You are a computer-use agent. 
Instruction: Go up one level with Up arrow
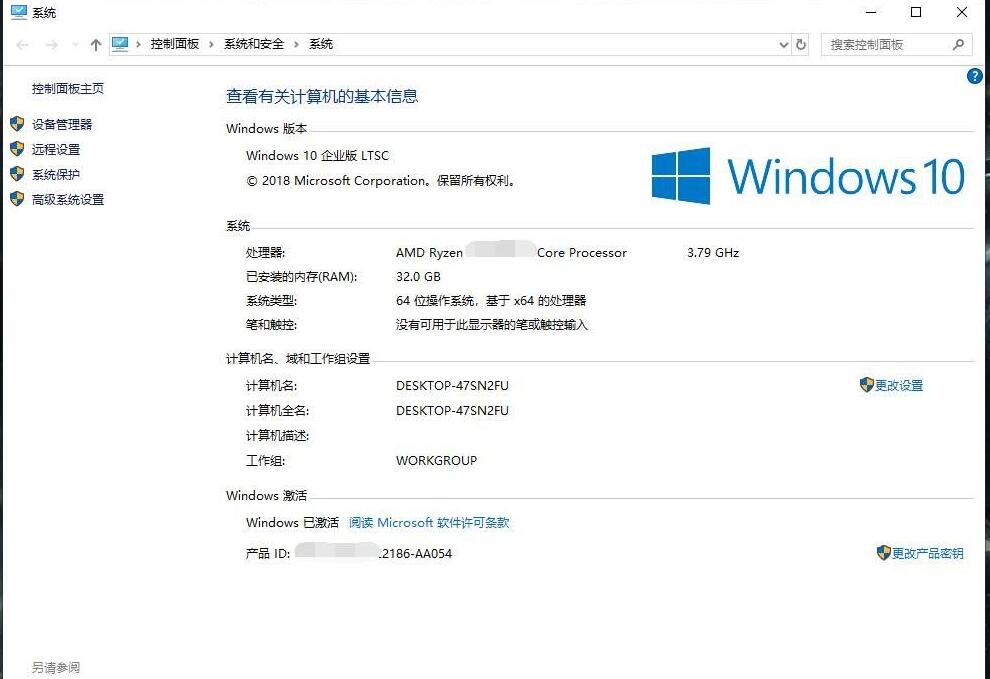tap(96, 45)
